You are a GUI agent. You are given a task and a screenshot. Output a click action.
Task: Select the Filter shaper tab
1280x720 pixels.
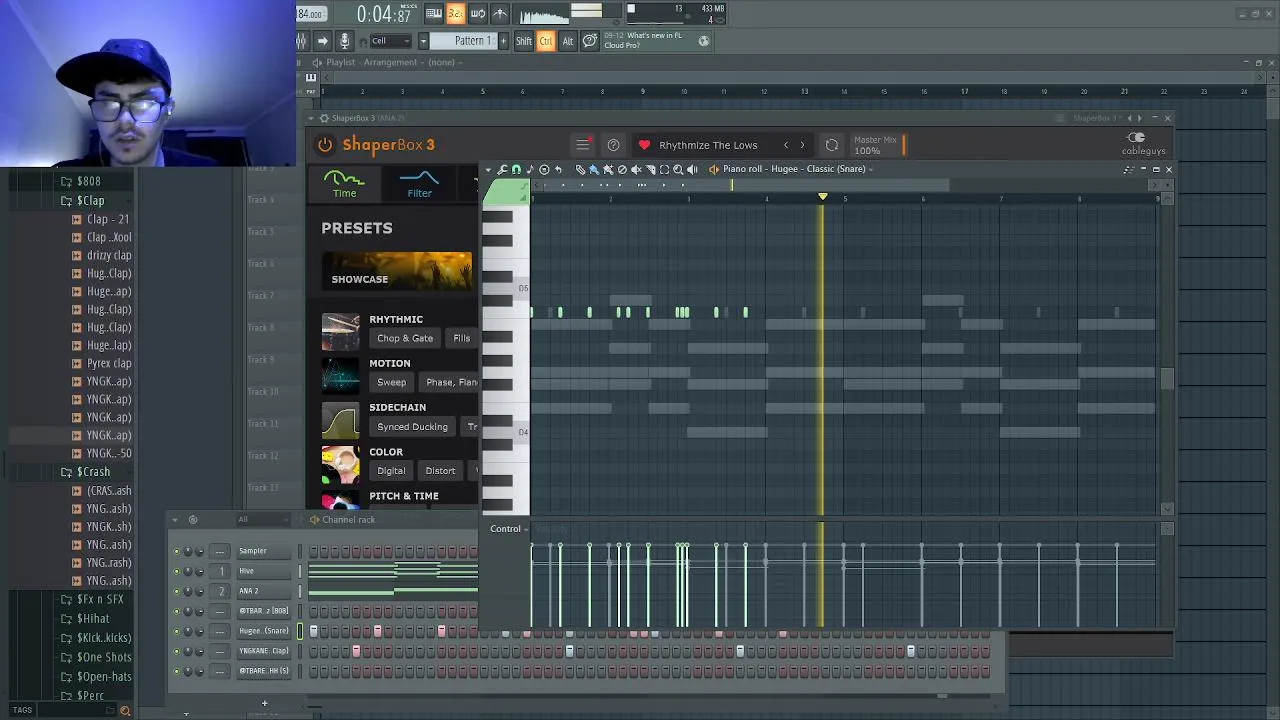pos(419,183)
